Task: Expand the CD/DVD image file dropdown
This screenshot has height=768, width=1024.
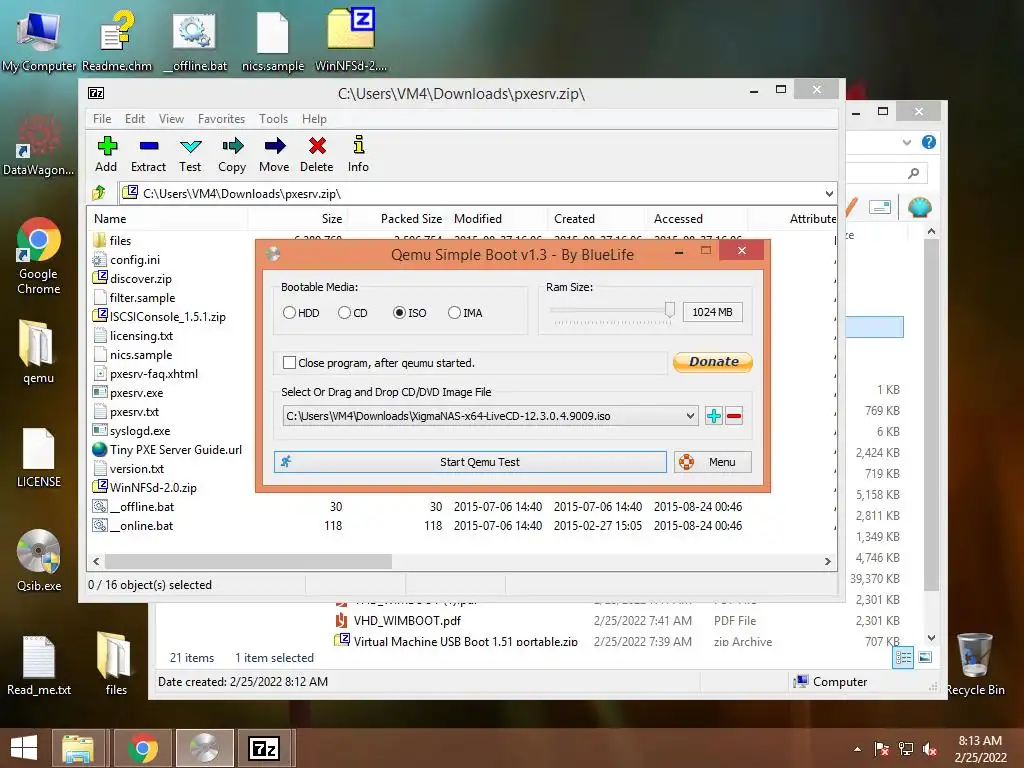Action: pyautogui.click(x=690, y=416)
